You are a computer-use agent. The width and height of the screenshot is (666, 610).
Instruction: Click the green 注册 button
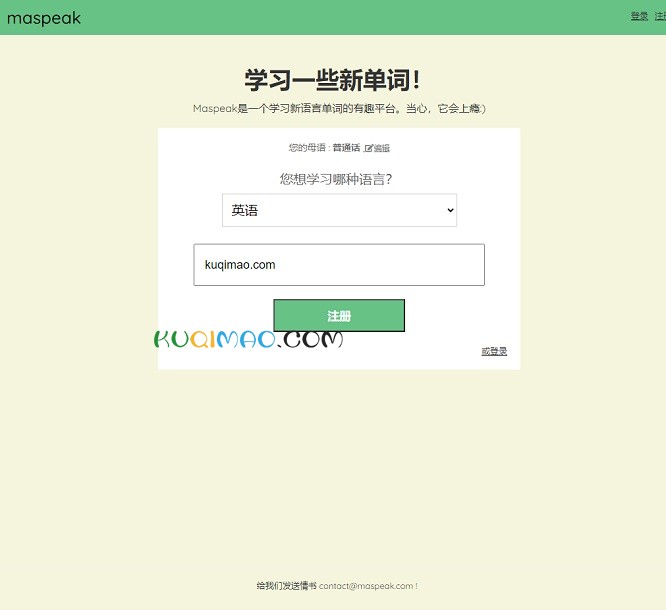click(x=339, y=315)
